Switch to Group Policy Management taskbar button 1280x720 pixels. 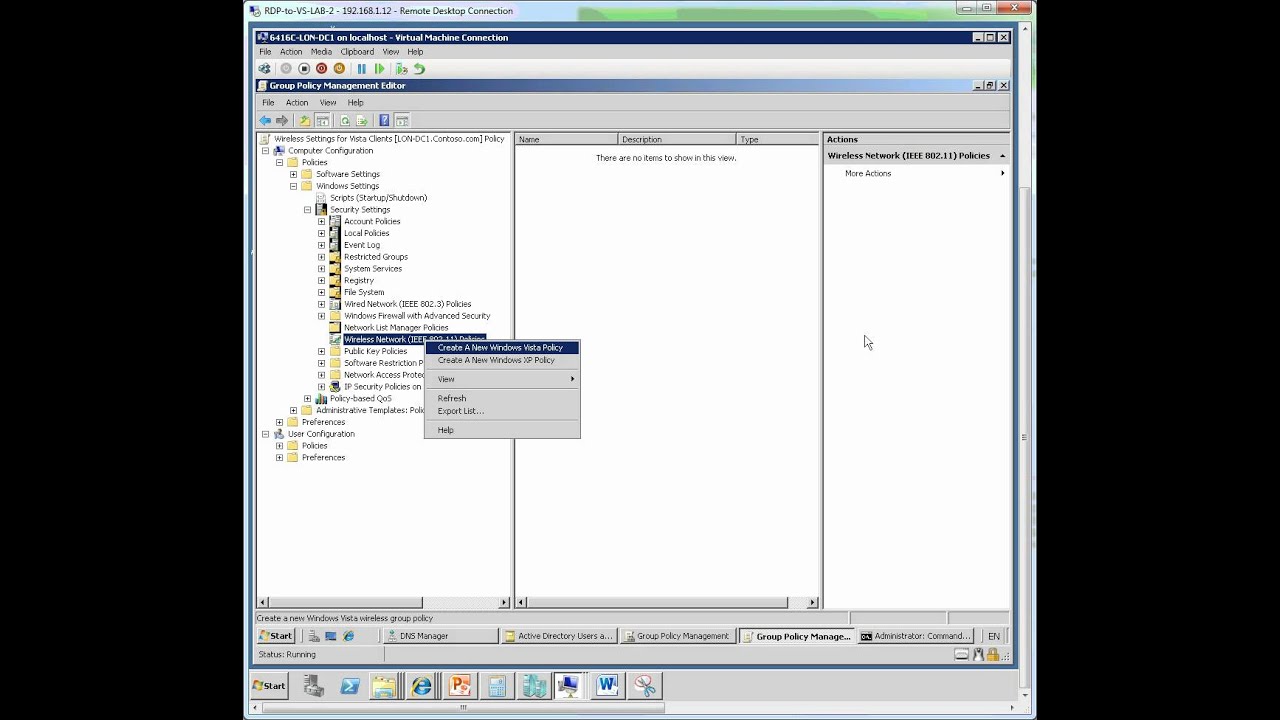click(677, 636)
